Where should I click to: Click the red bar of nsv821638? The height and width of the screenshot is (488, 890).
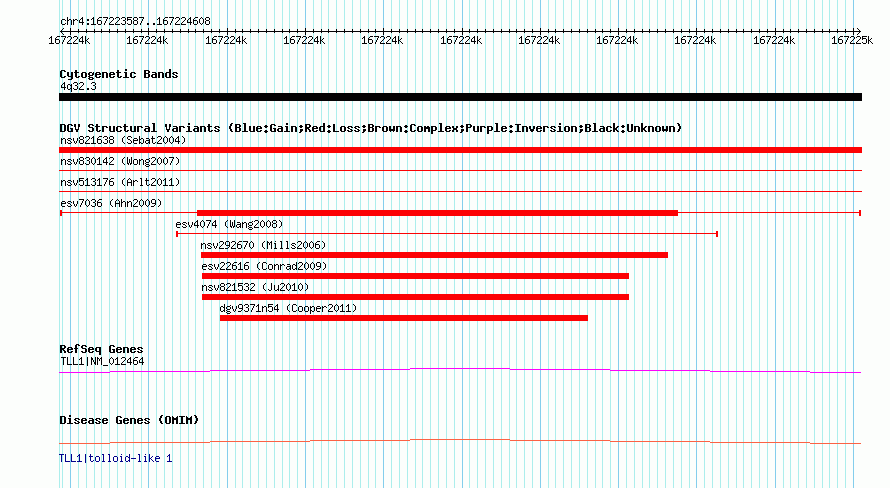click(x=460, y=150)
